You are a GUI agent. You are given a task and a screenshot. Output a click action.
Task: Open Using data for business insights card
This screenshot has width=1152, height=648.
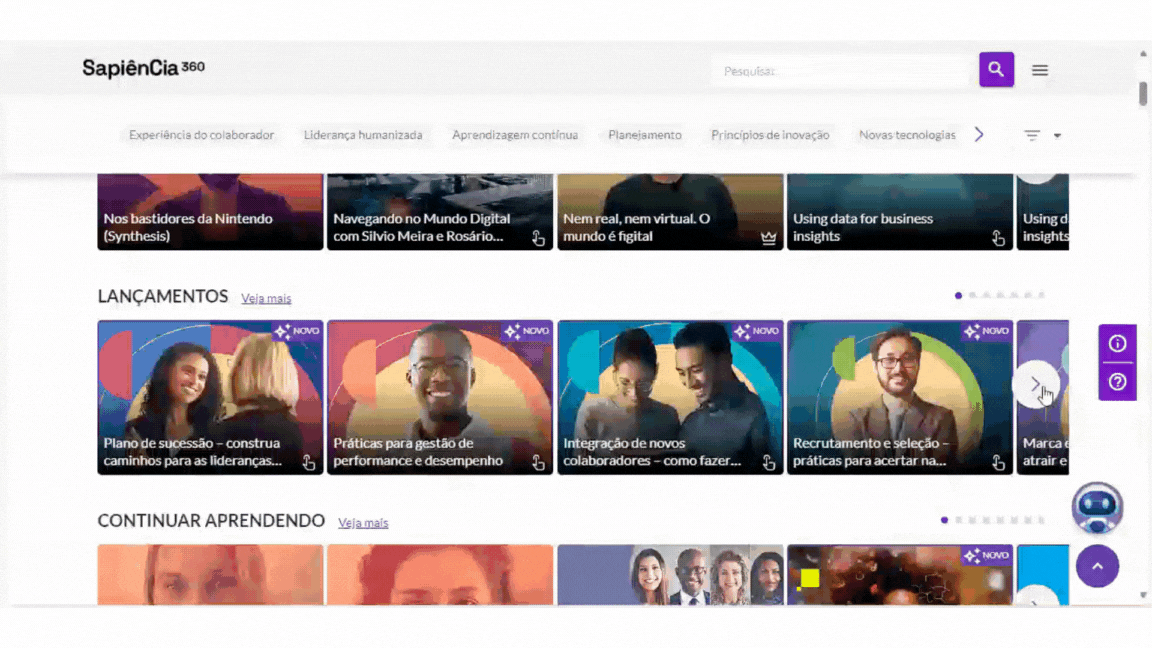pos(900,212)
